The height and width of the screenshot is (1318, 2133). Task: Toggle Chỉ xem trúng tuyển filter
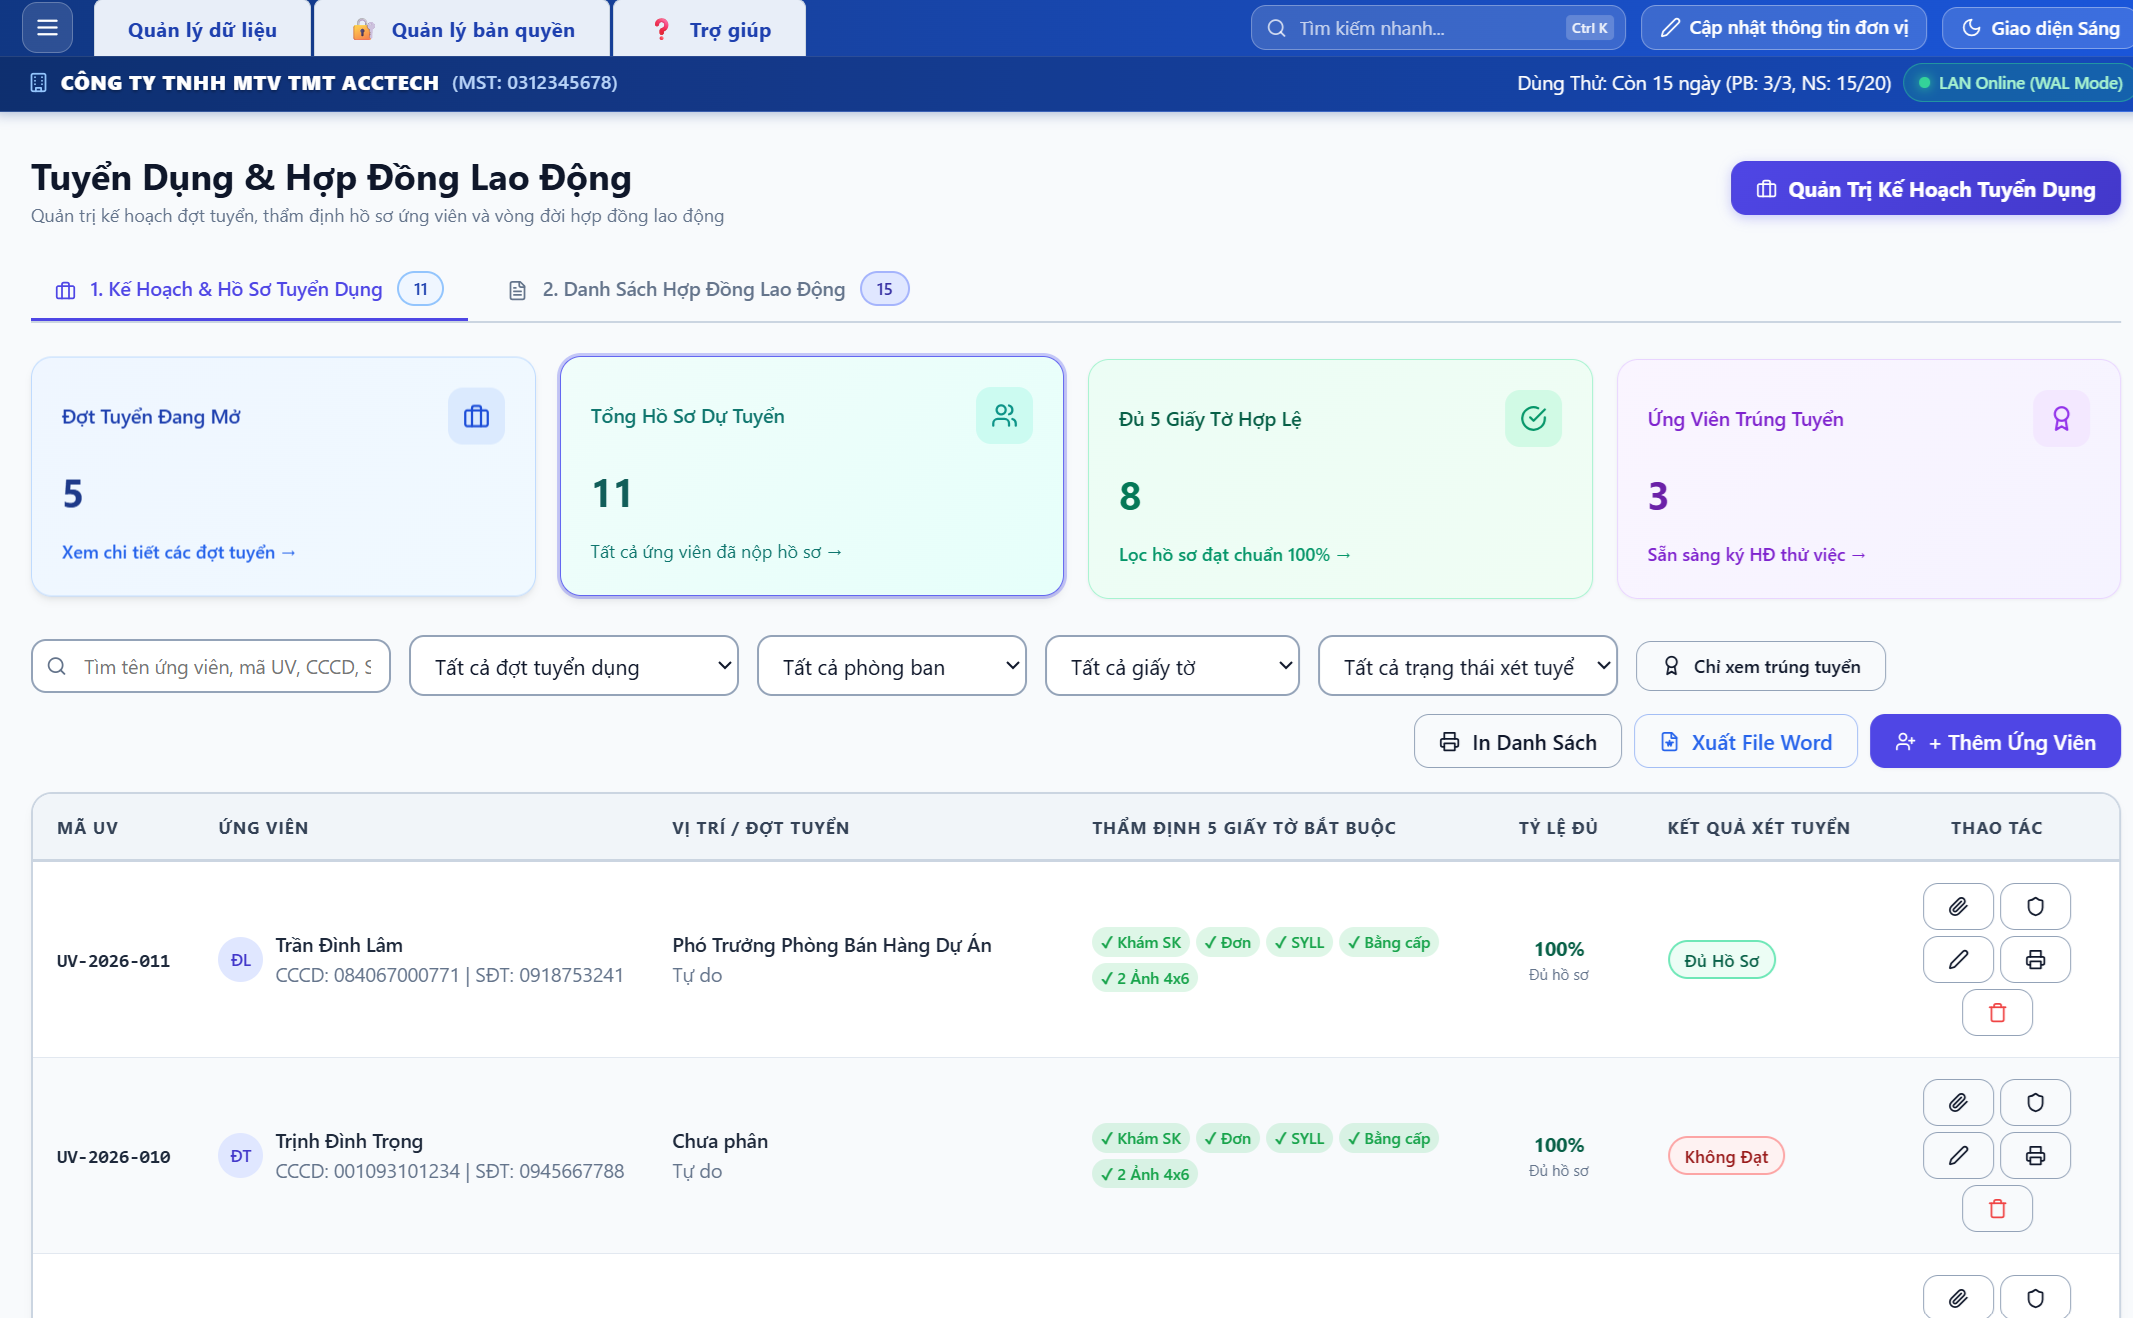tap(1760, 666)
